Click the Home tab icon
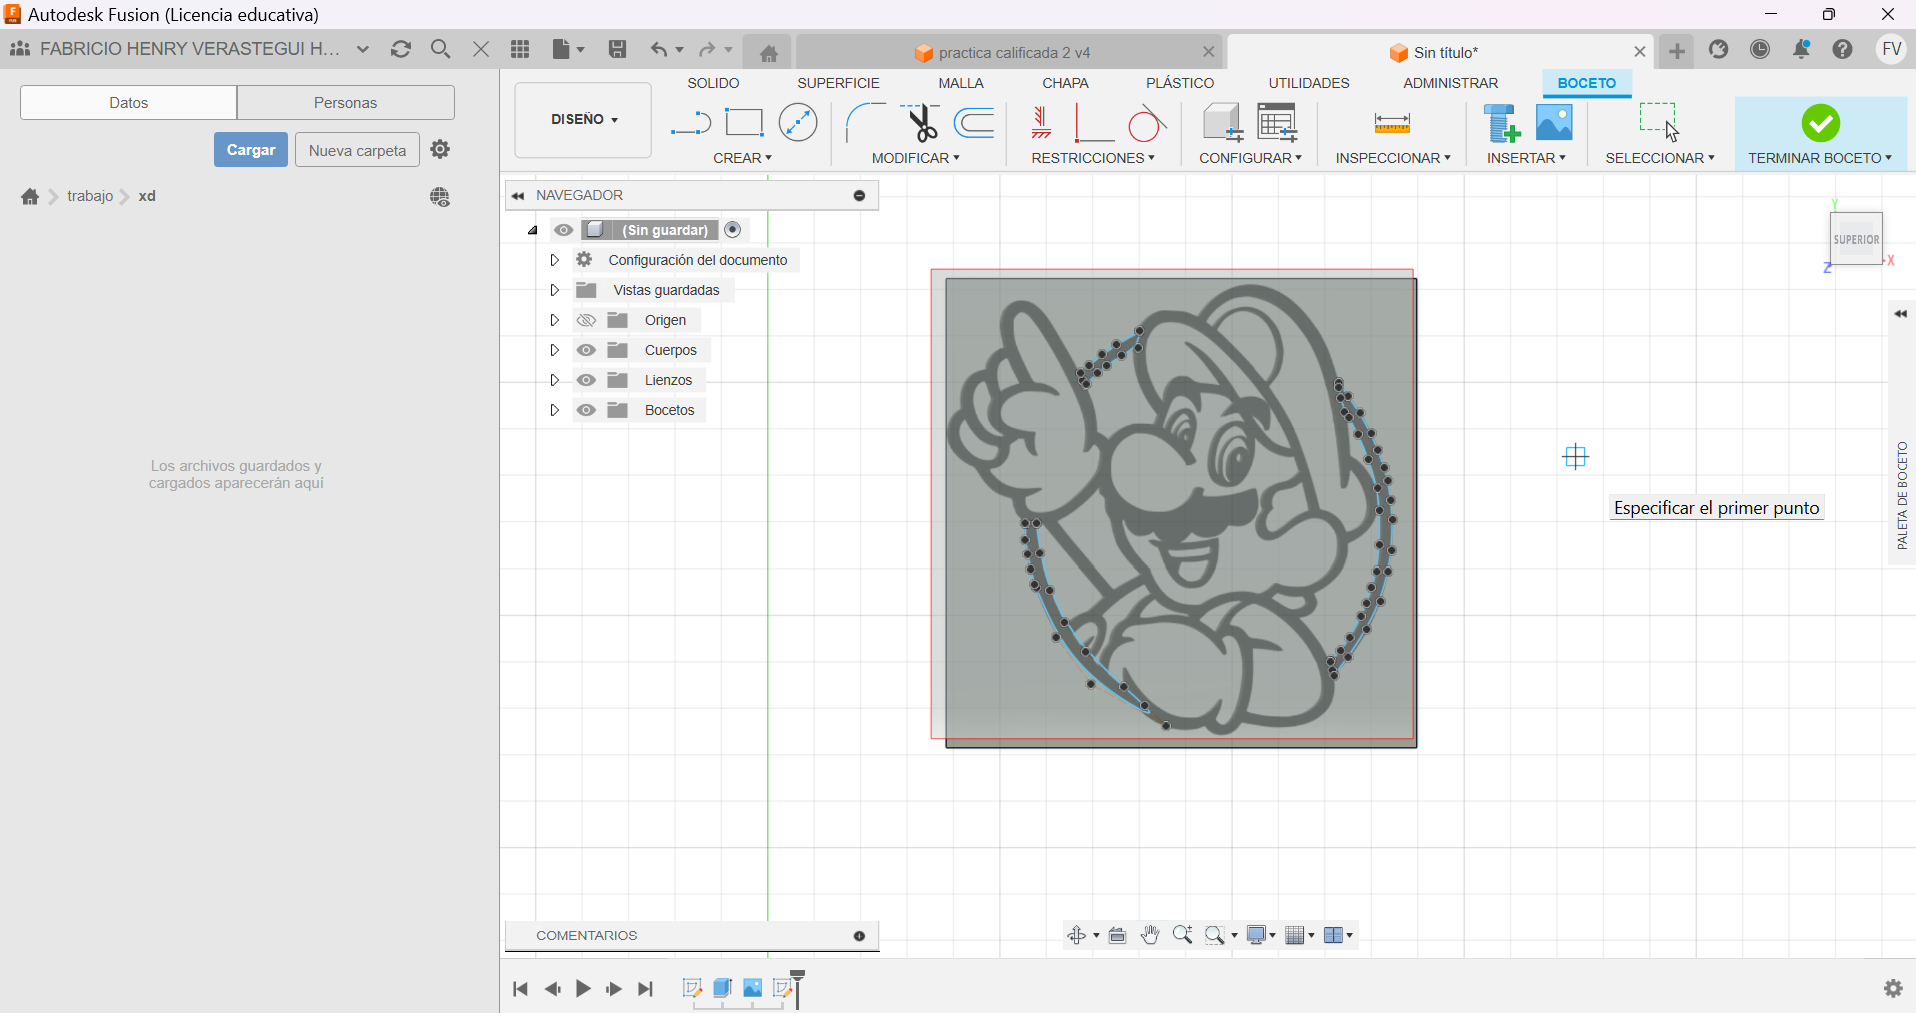 [768, 53]
